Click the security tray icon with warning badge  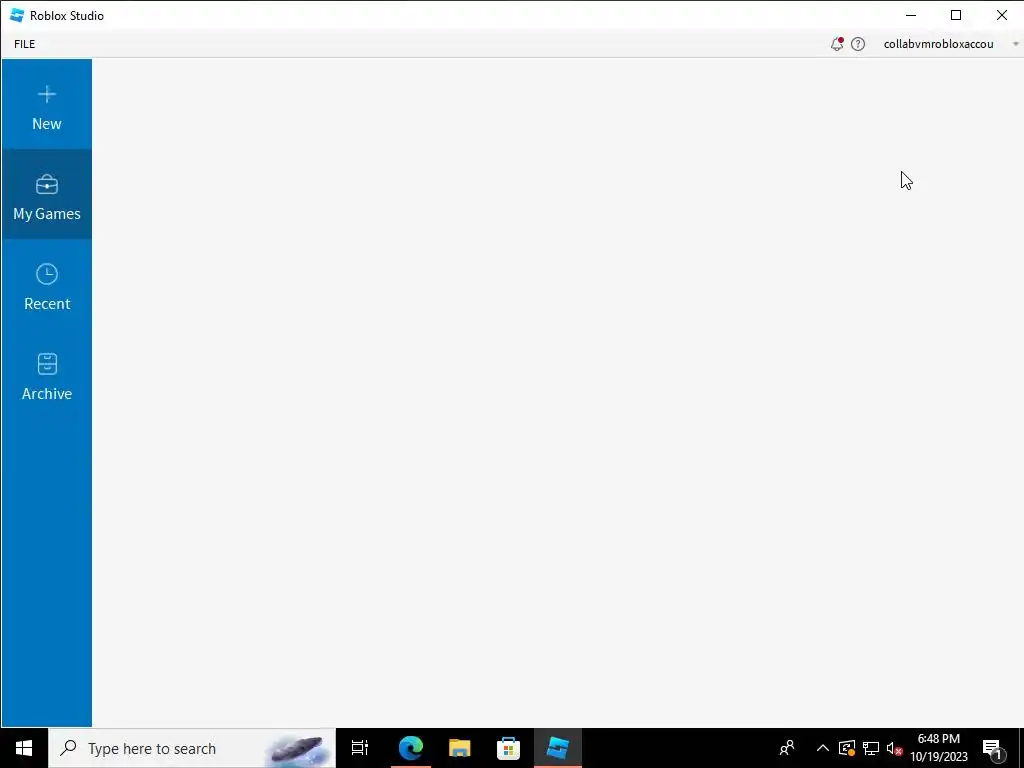[x=847, y=748]
